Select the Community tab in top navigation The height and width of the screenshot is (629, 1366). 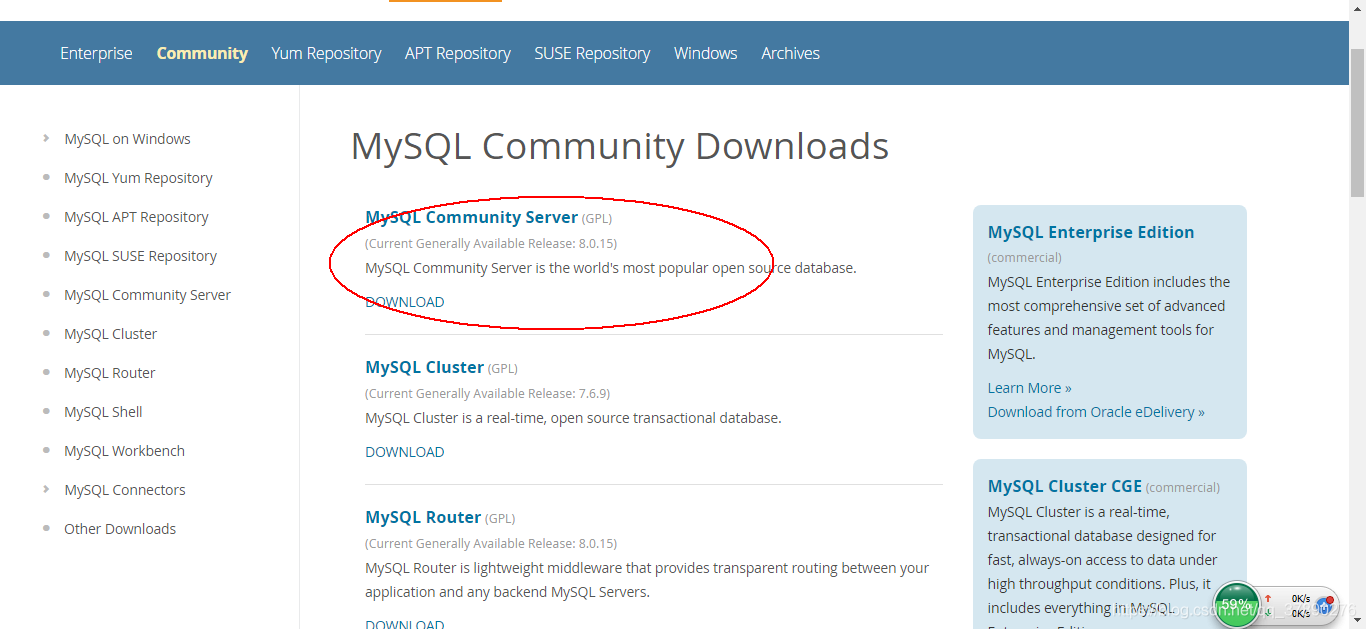tap(202, 53)
